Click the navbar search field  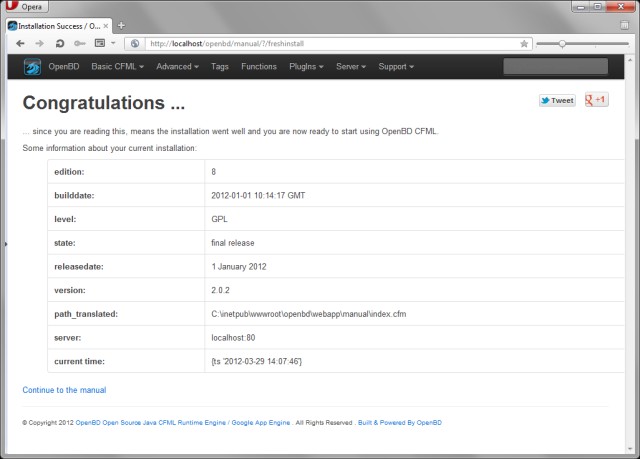point(556,67)
